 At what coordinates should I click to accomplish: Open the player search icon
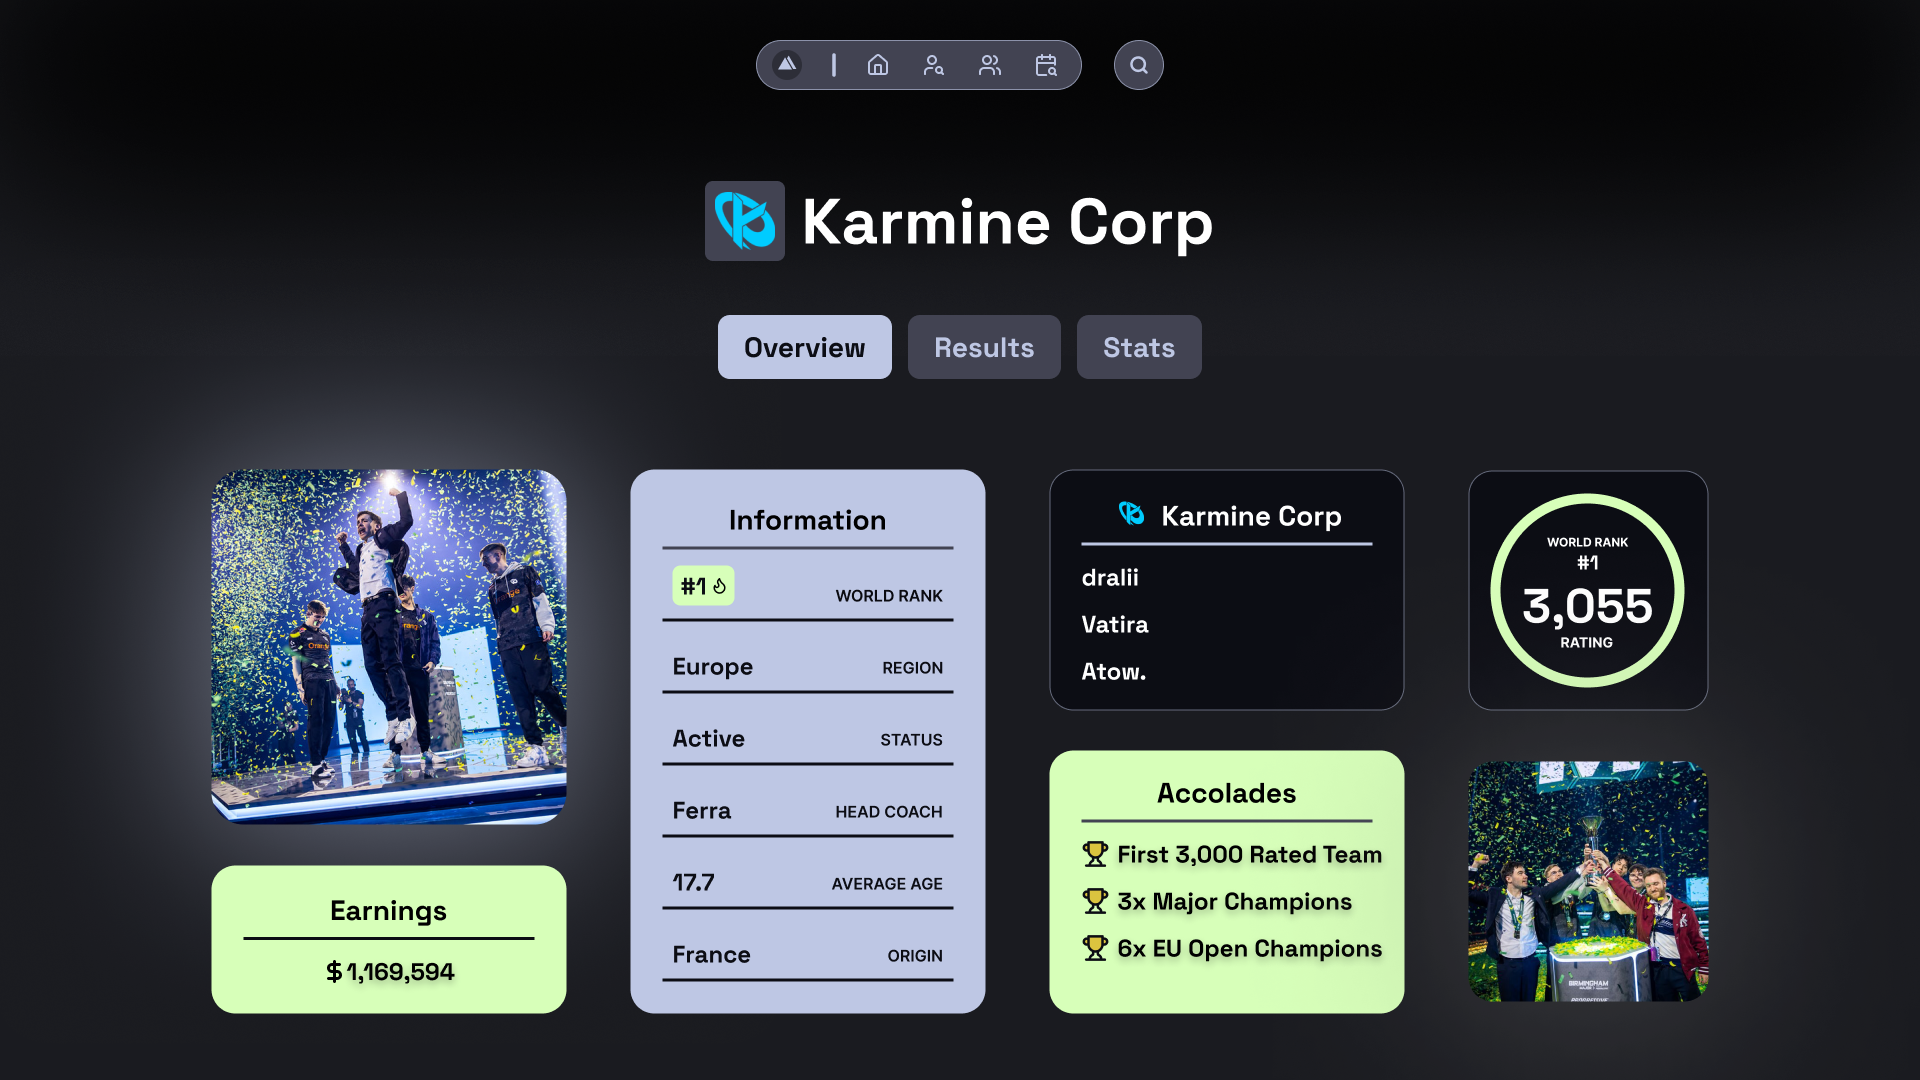(933, 65)
